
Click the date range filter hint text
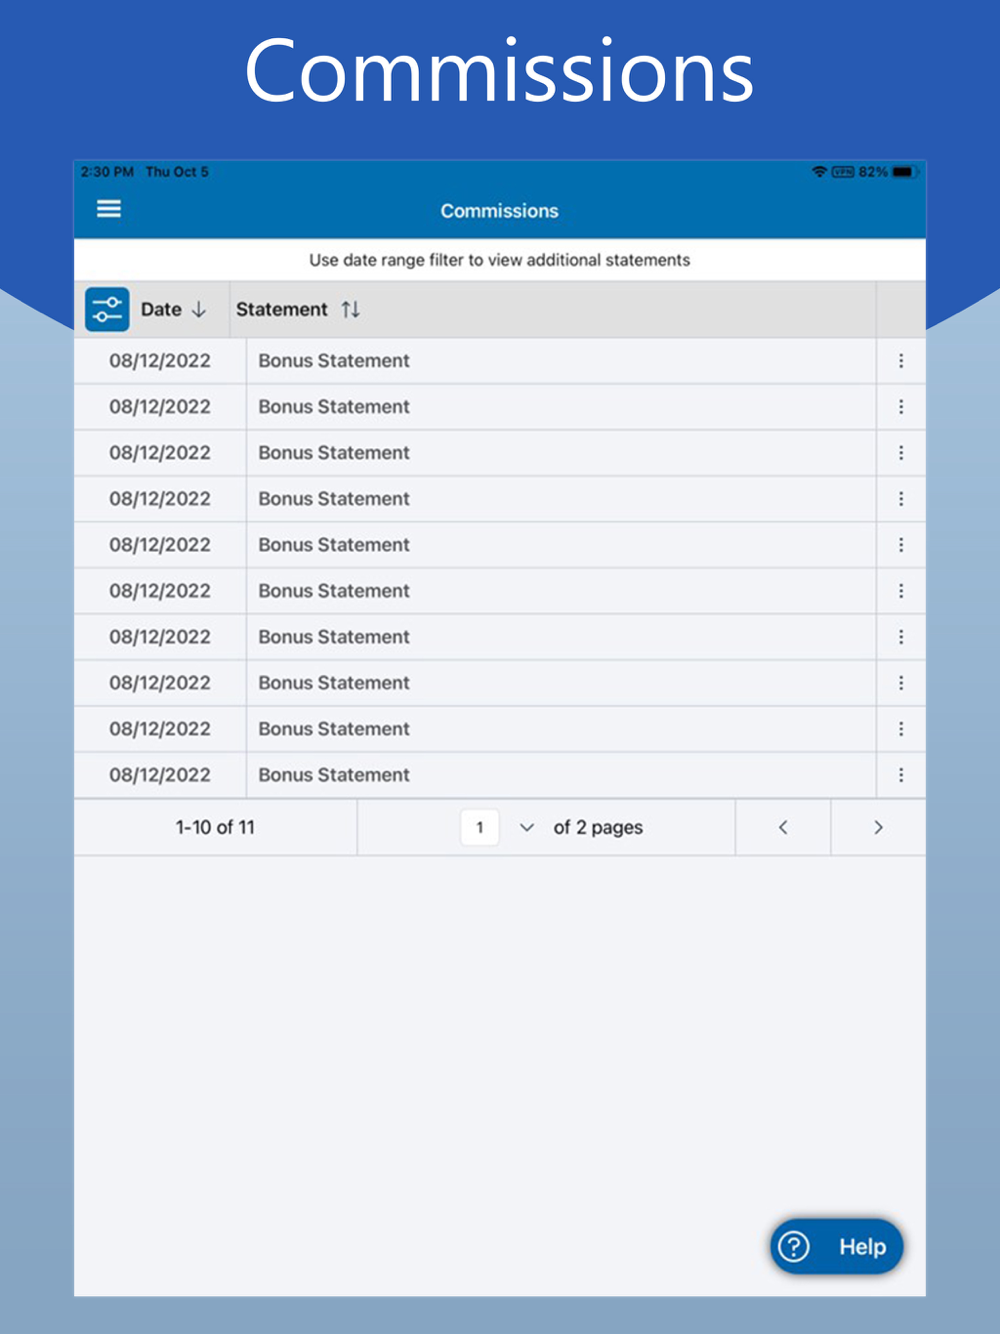(x=500, y=260)
